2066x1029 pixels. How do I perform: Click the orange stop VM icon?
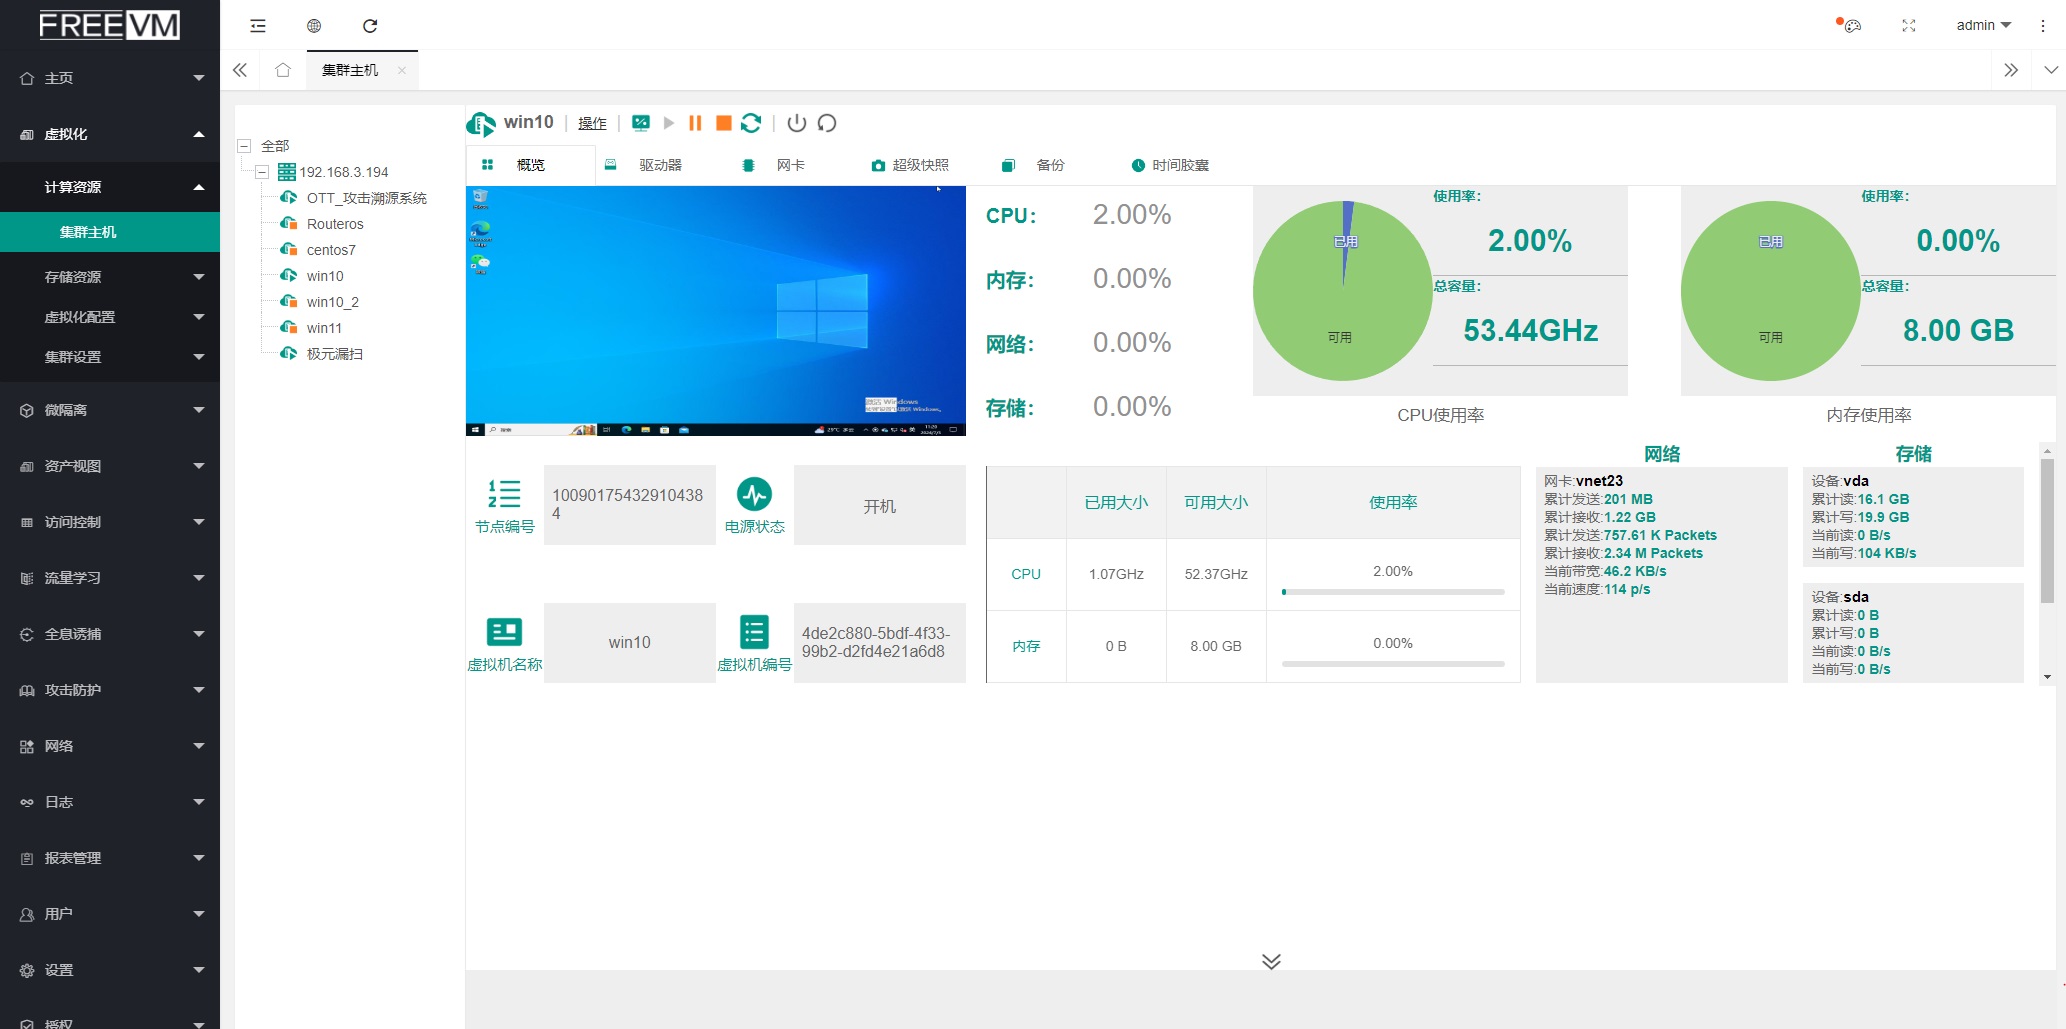(x=723, y=123)
